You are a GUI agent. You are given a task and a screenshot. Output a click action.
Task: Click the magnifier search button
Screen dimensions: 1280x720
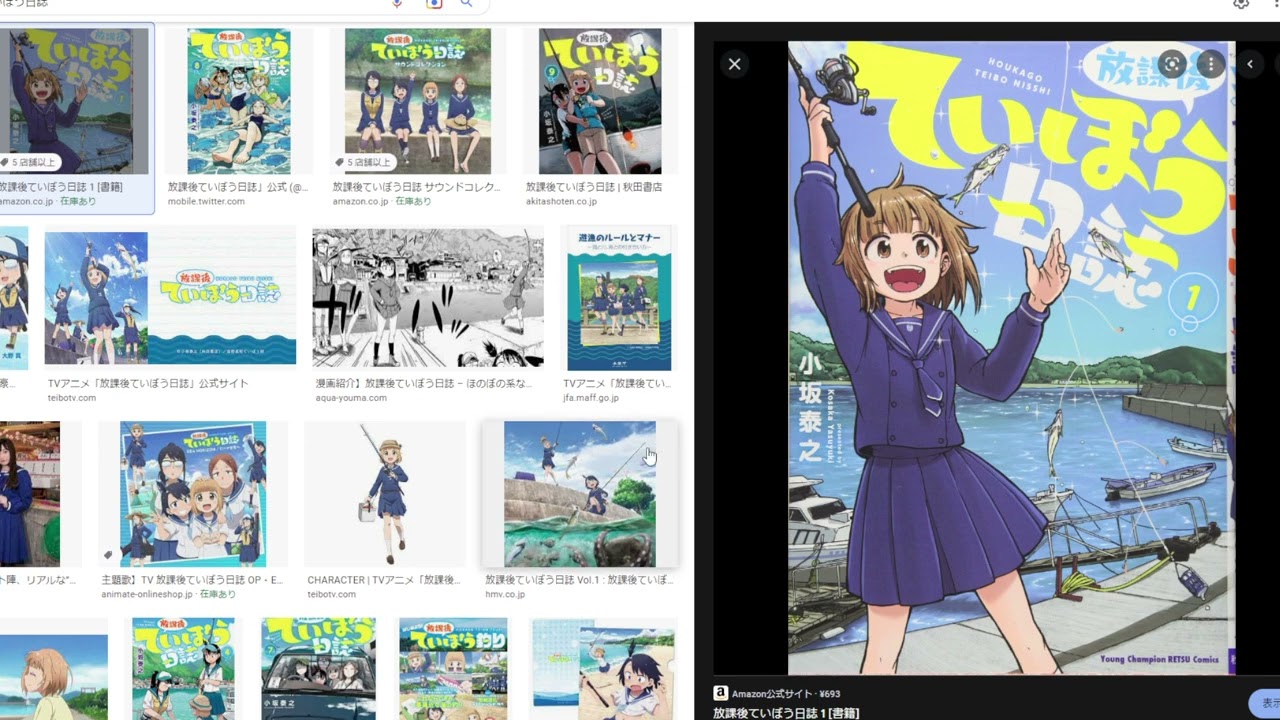click(x=466, y=4)
